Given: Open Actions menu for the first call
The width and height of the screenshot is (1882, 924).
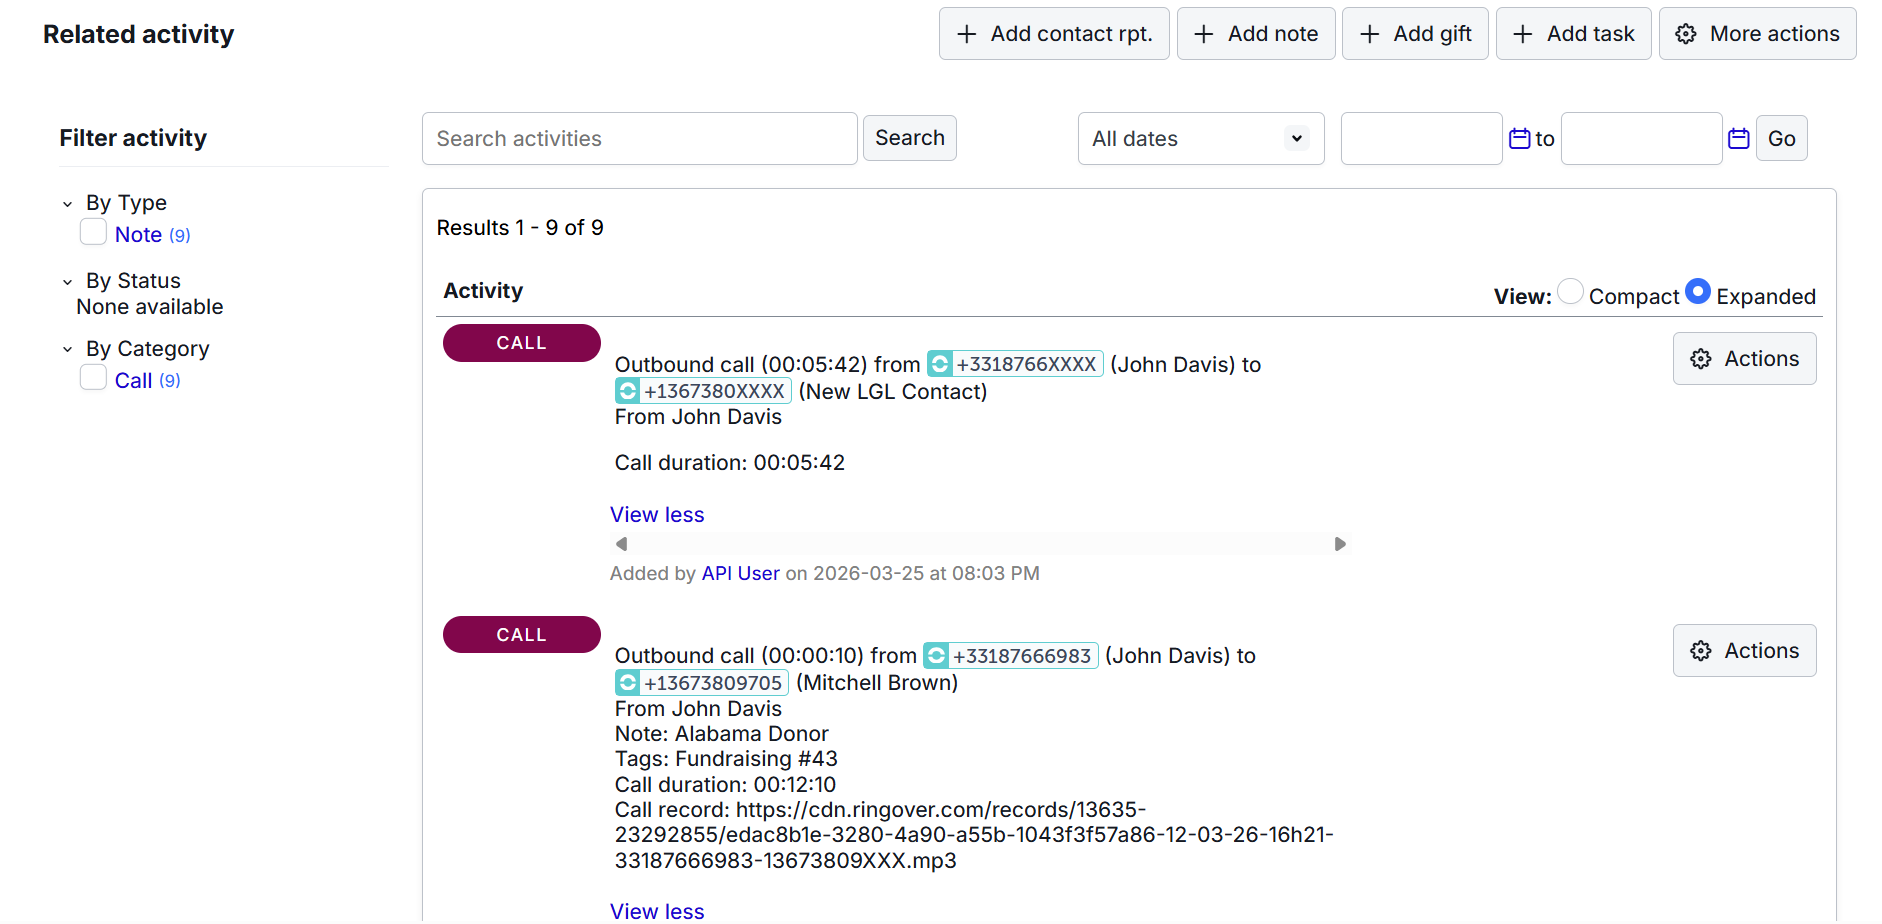Looking at the screenshot, I should tap(1744, 359).
